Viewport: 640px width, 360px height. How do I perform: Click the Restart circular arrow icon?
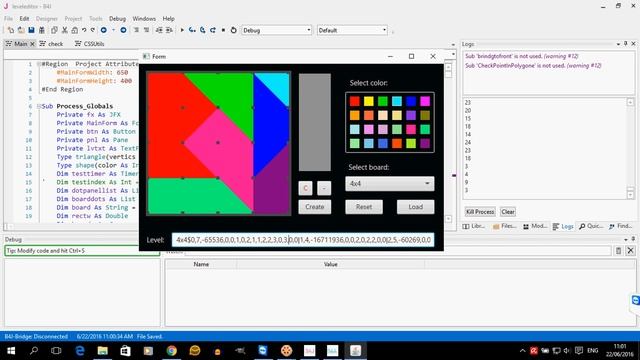coord(233,30)
